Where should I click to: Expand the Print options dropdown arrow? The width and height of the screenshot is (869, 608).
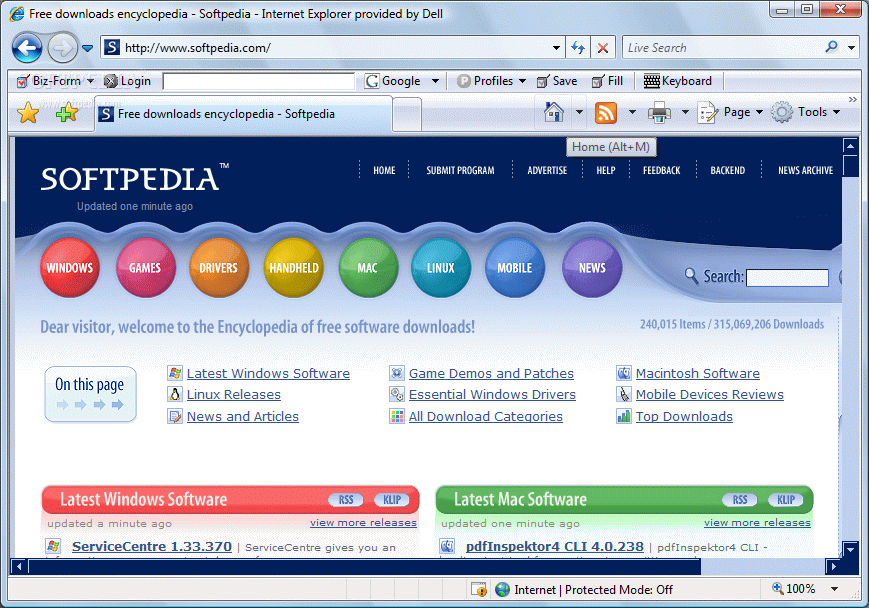click(x=685, y=112)
